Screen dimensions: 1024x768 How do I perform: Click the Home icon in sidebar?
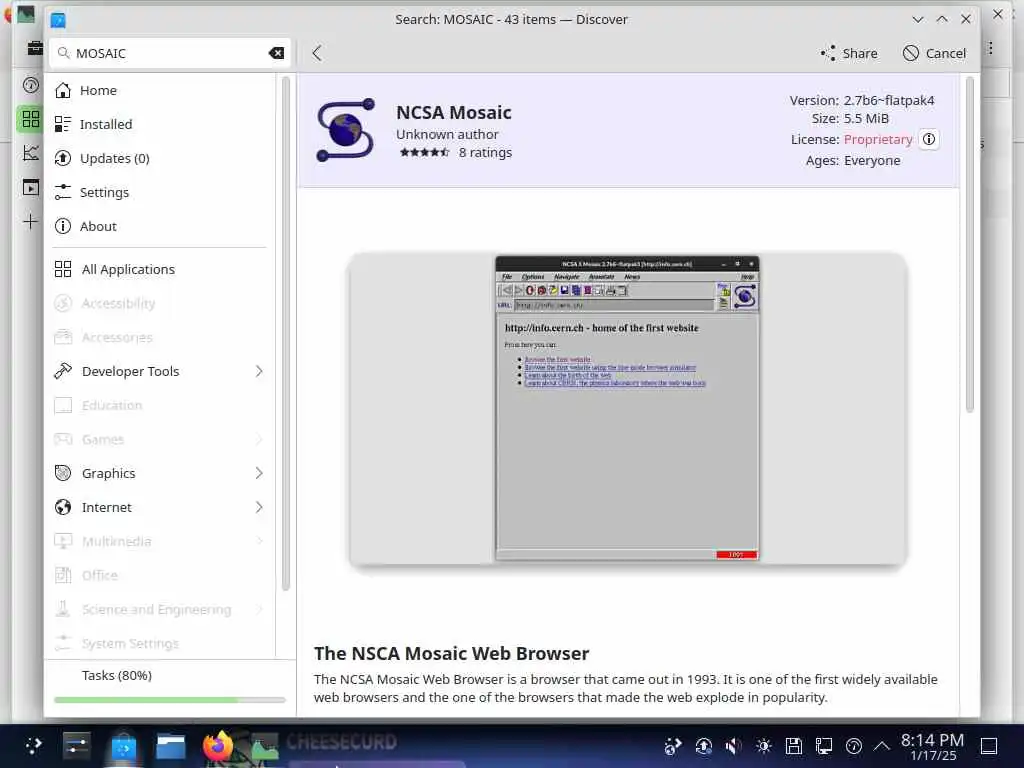coord(63,90)
